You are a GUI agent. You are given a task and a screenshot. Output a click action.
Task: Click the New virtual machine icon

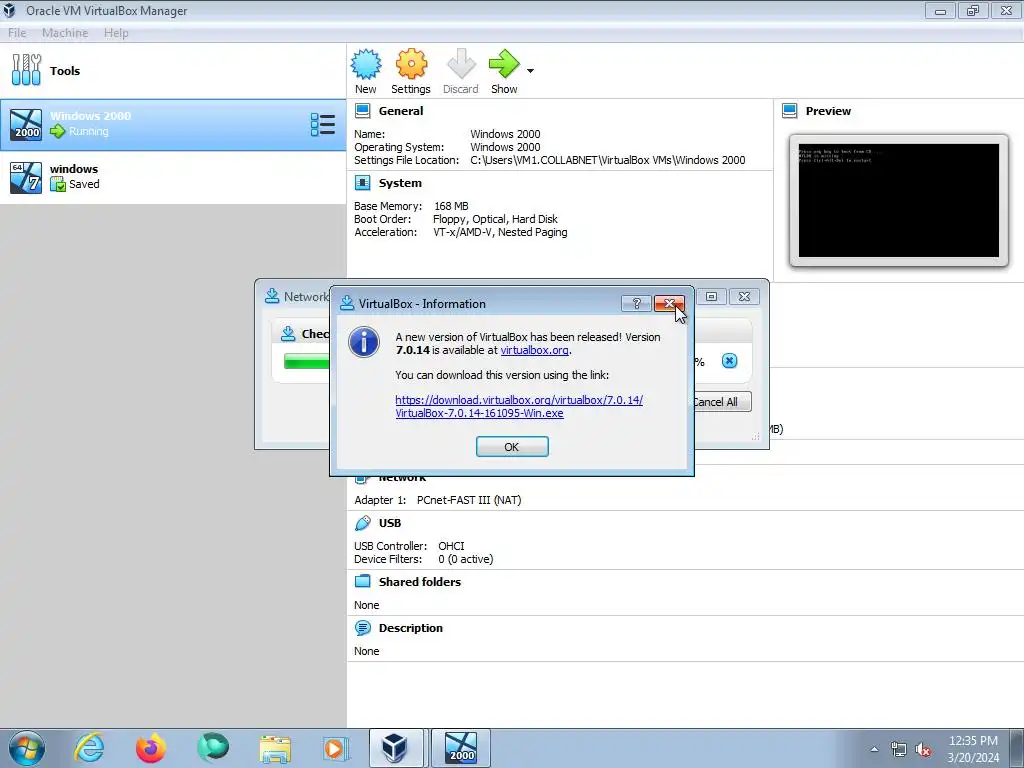pos(366,64)
